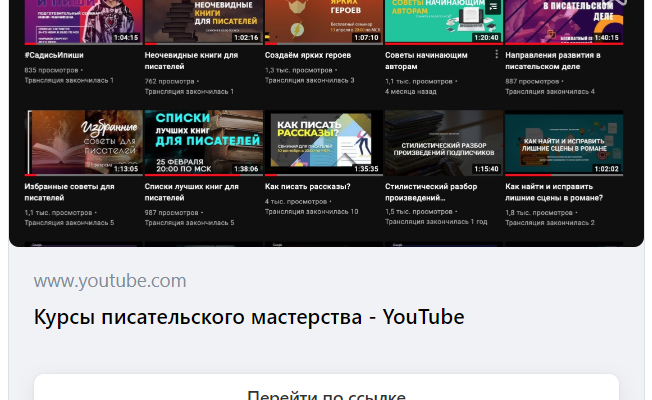Click the 1:38:06 duration badge on Списки thumbnail

pos(246,169)
